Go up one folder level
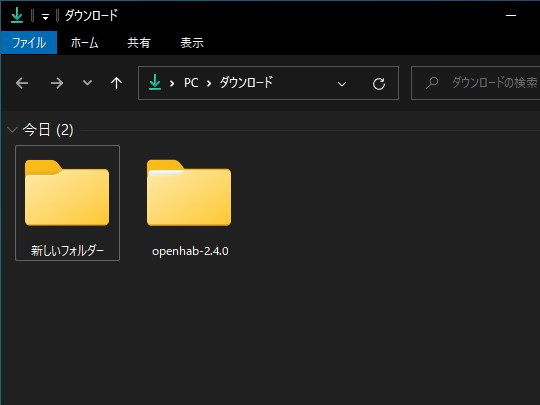540x405 pixels. click(116, 83)
